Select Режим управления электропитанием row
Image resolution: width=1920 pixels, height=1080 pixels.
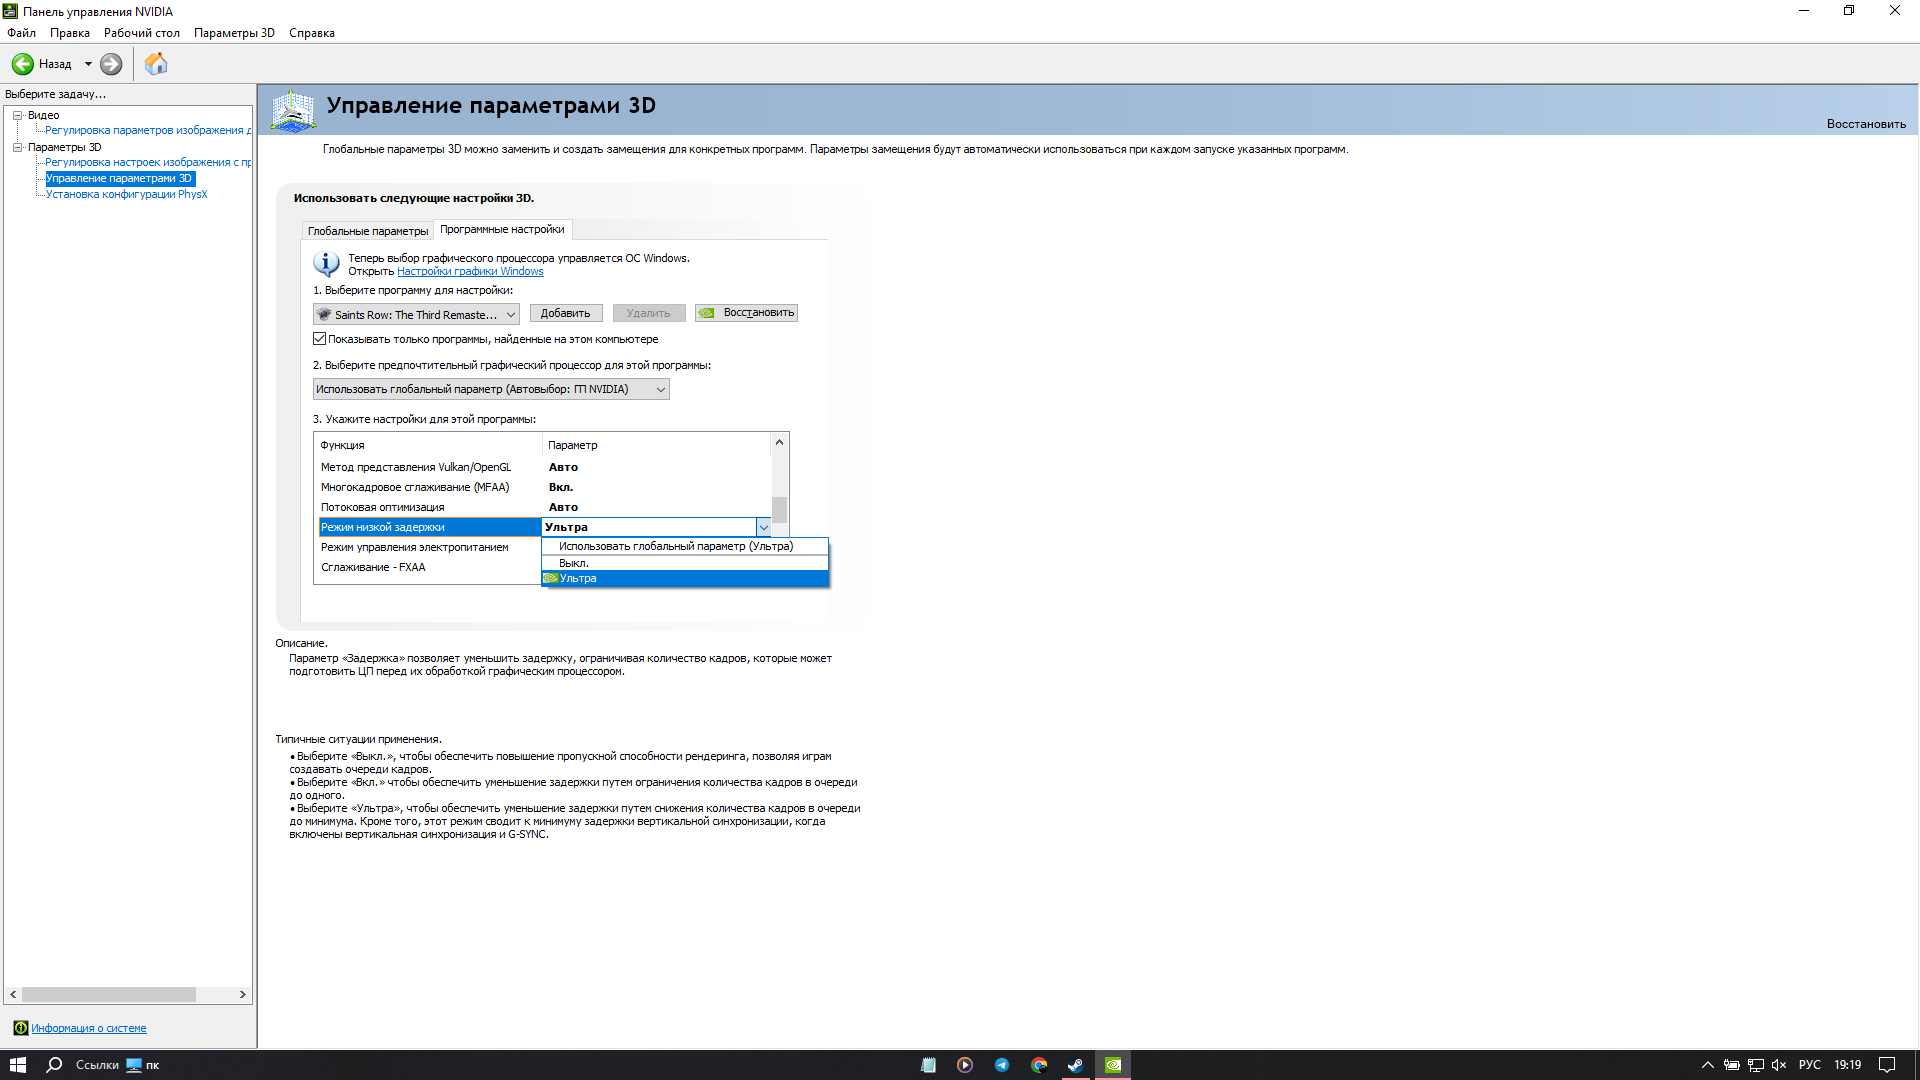(428, 547)
